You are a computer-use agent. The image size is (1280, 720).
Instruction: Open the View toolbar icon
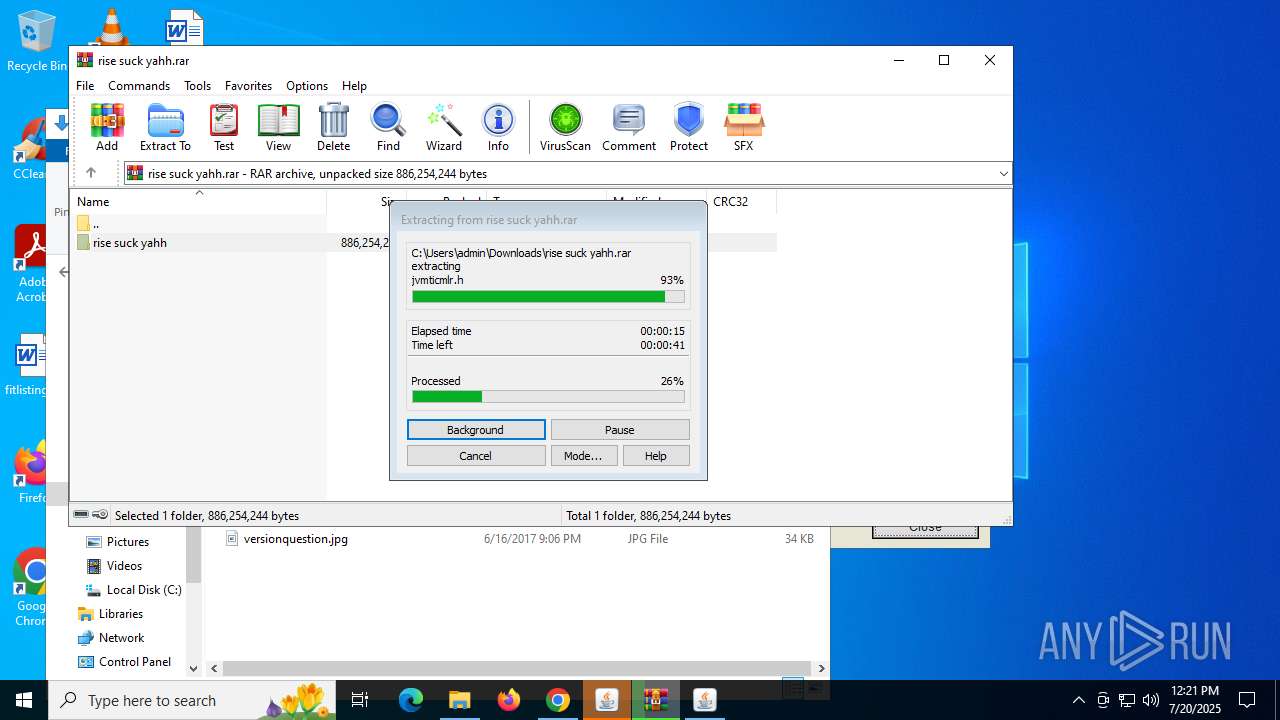pyautogui.click(x=278, y=127)
